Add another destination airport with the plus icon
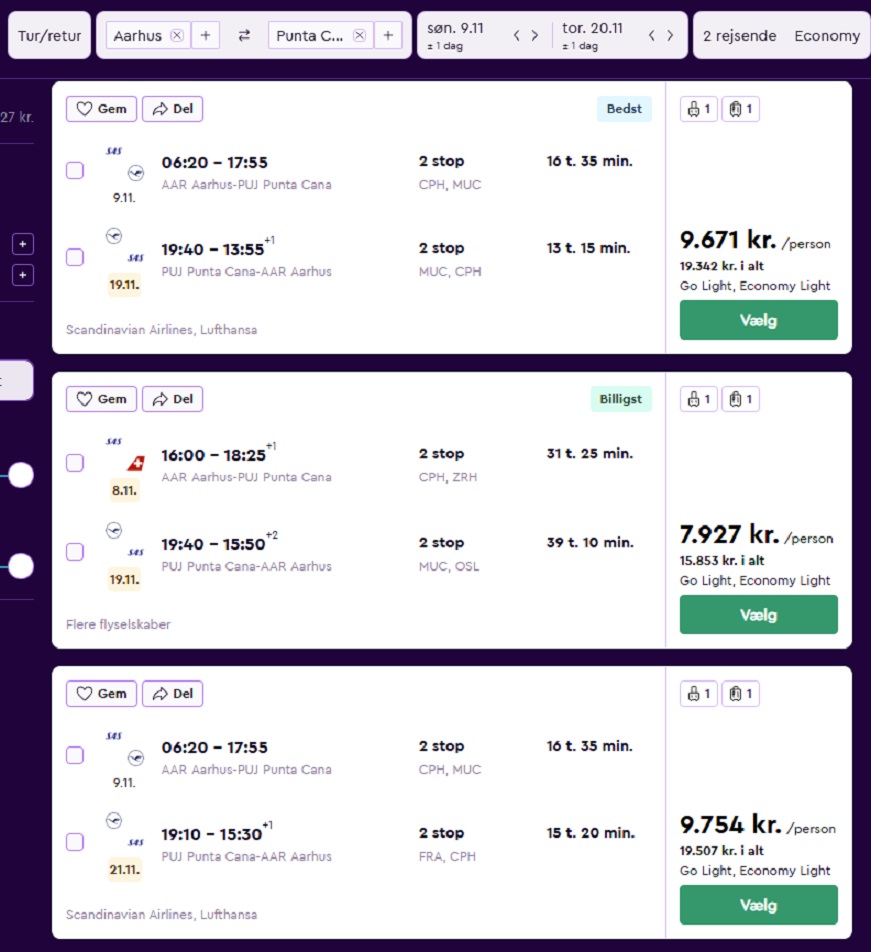 click(388, 35)
